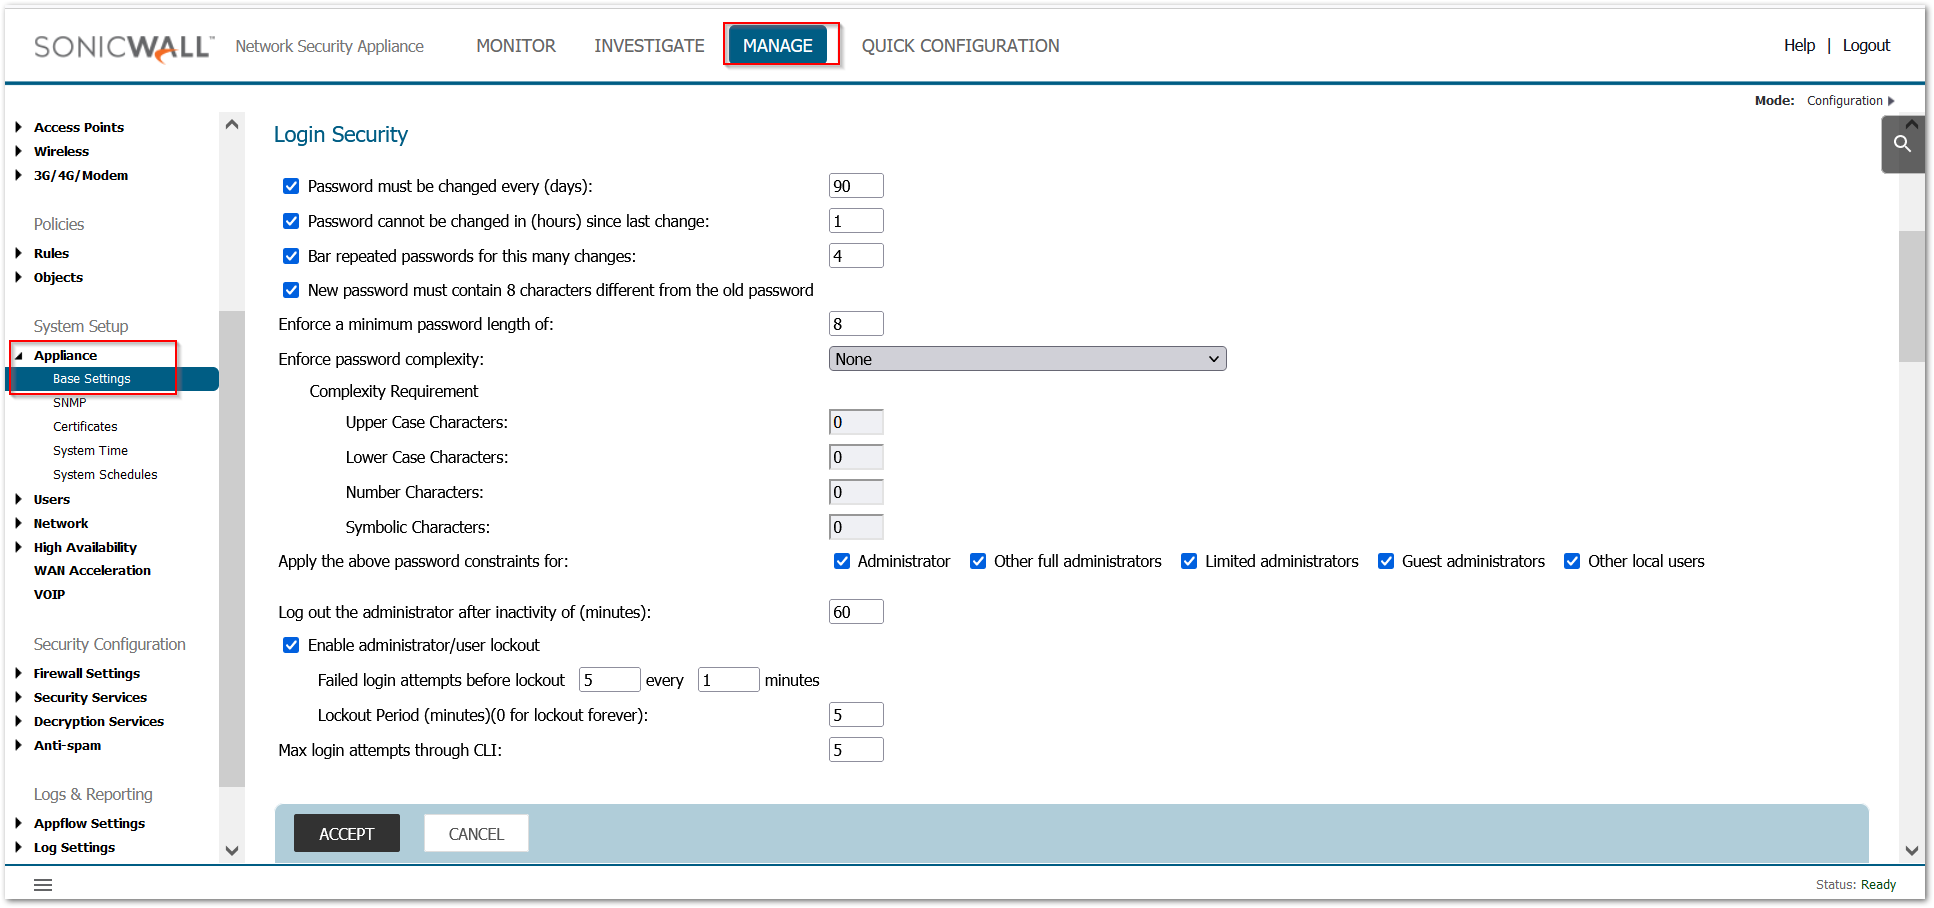
Task: Click Symbolic Characters field
Action: pos(856,527)
